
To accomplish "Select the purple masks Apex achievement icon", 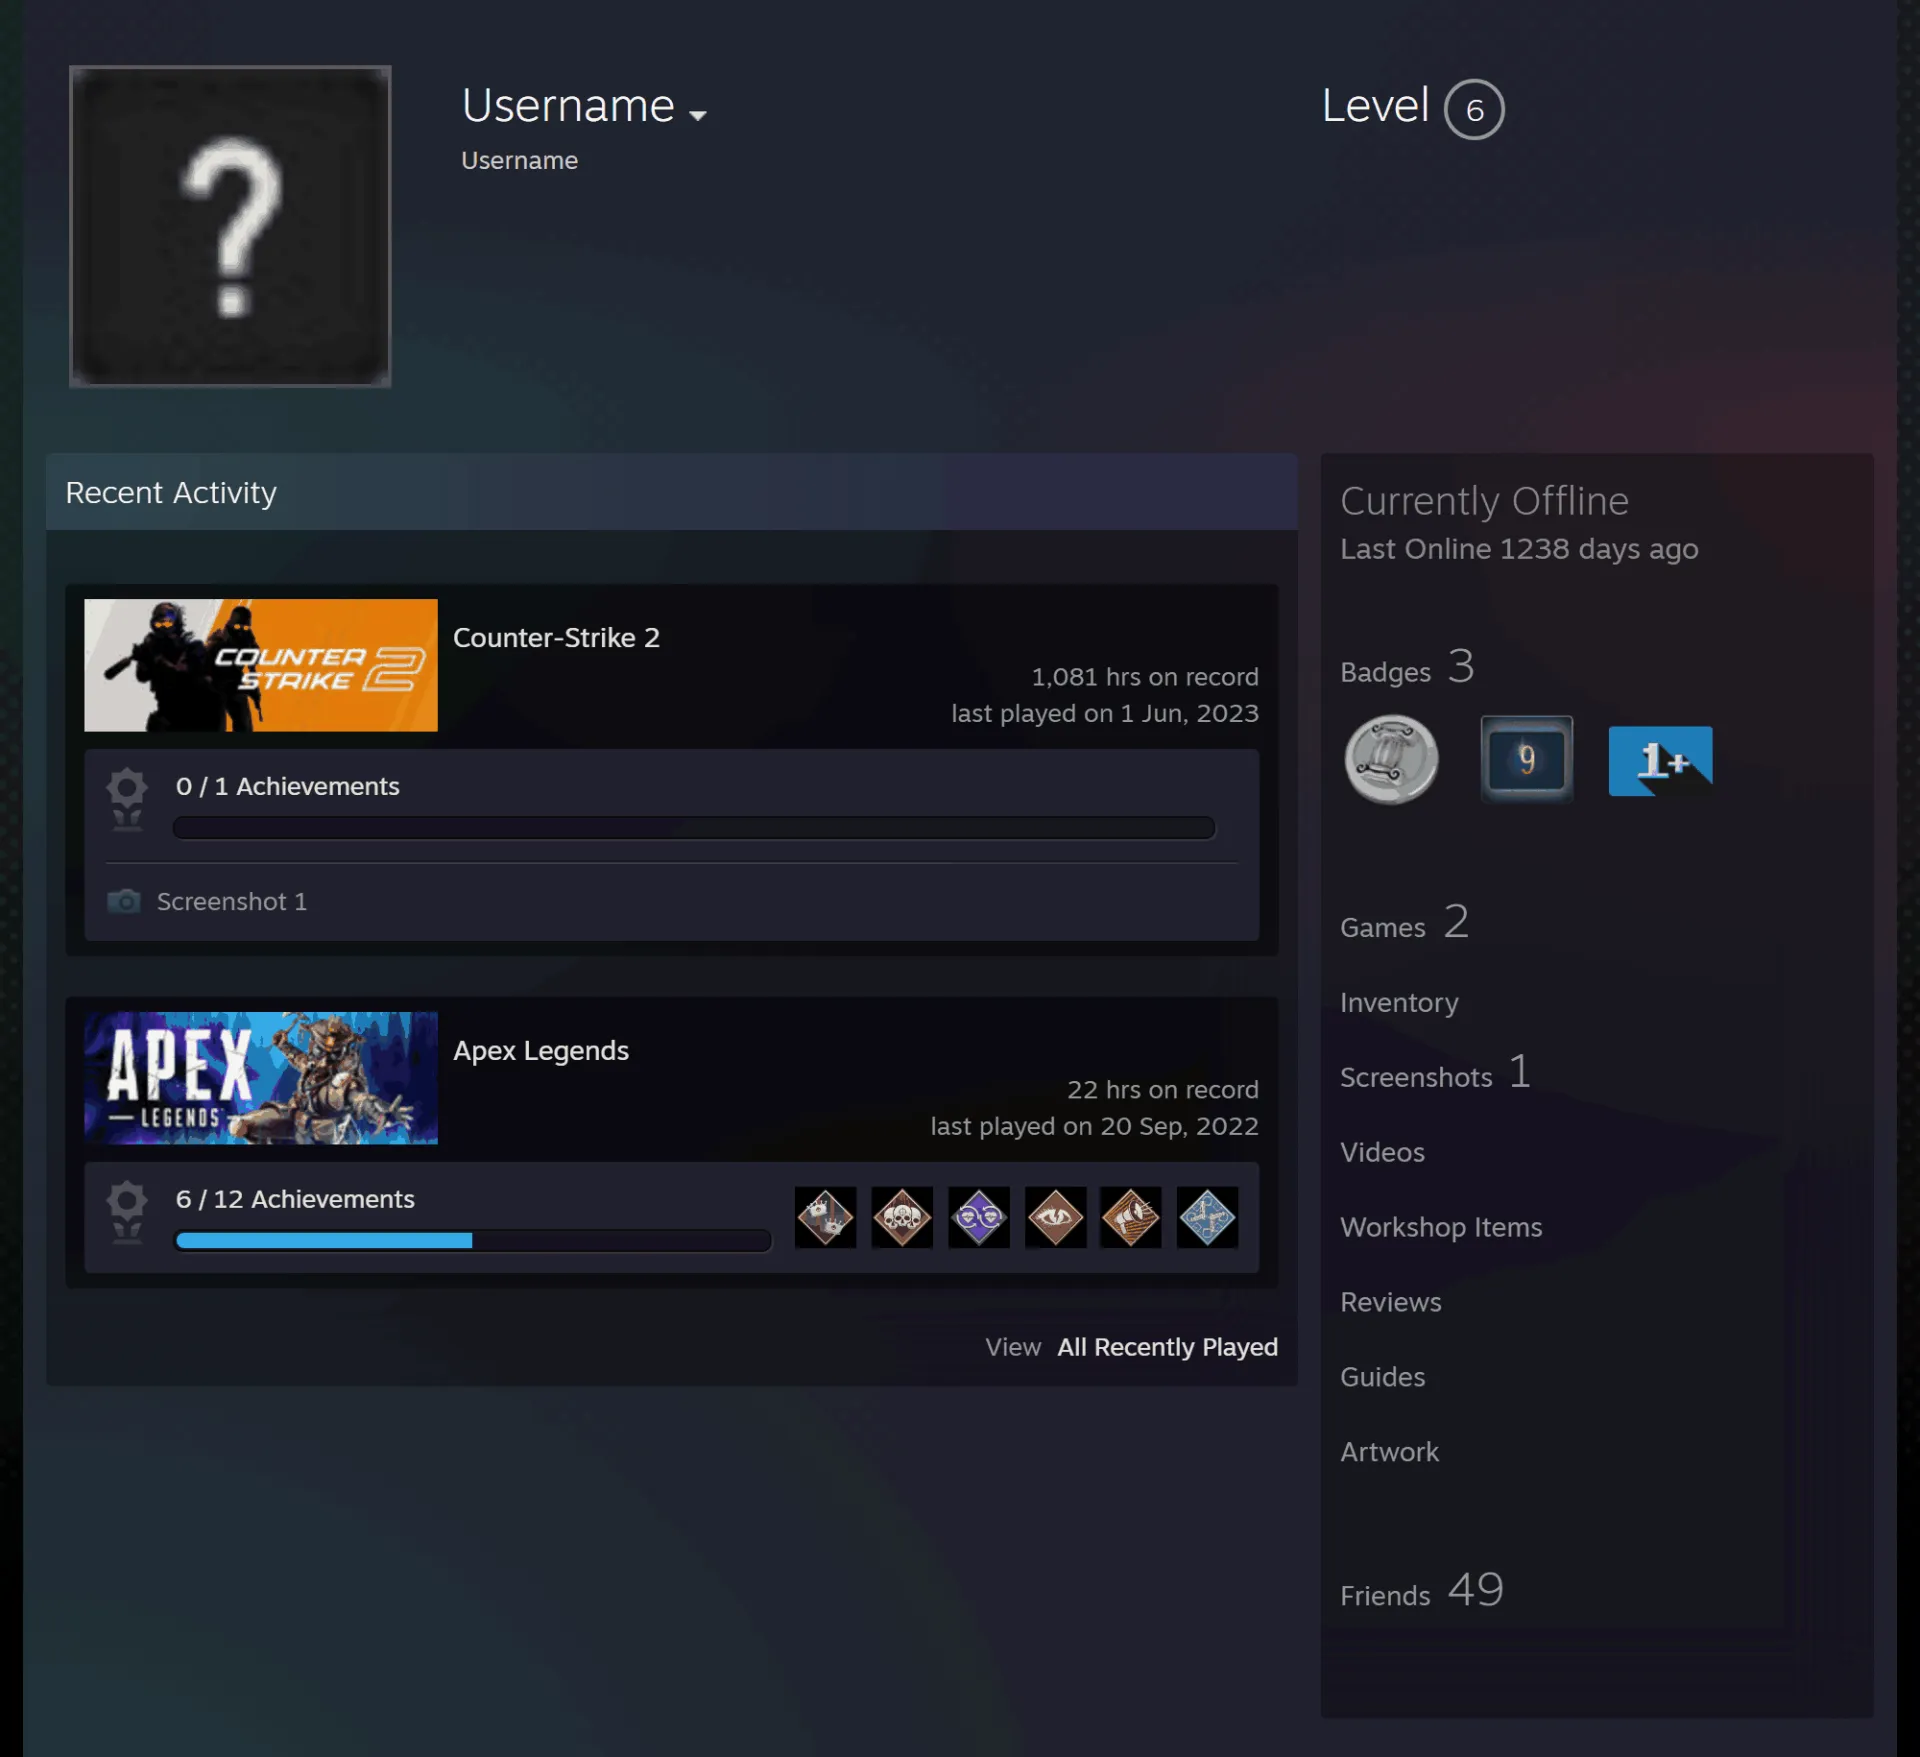I will (979, 1217).
